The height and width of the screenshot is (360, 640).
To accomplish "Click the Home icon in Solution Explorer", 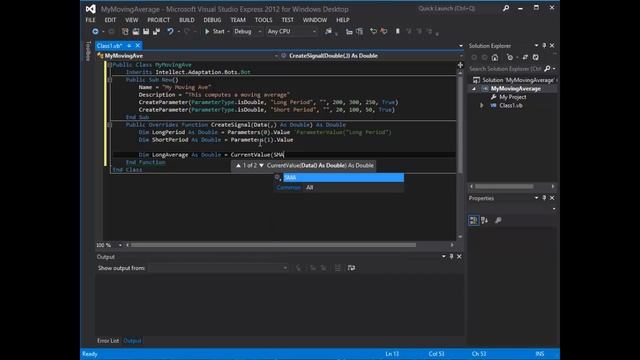I will click(495, 58).
